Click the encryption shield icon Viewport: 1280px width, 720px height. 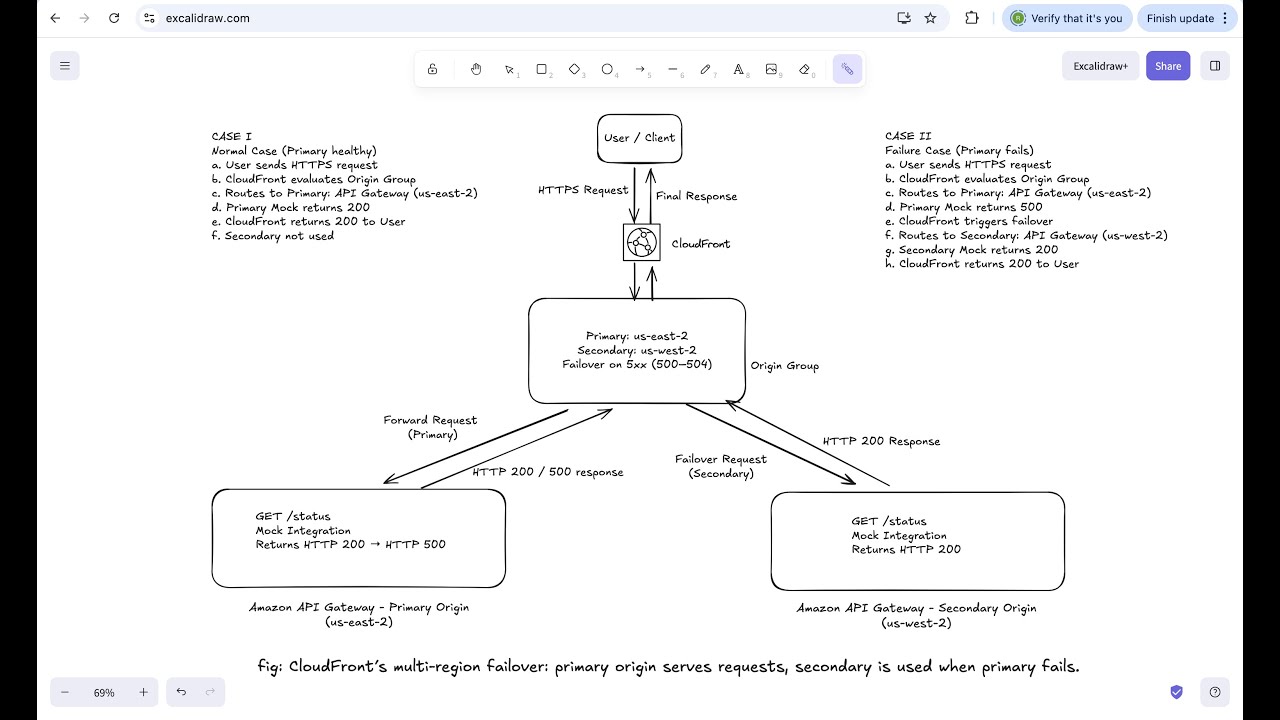click(1177, 692)
